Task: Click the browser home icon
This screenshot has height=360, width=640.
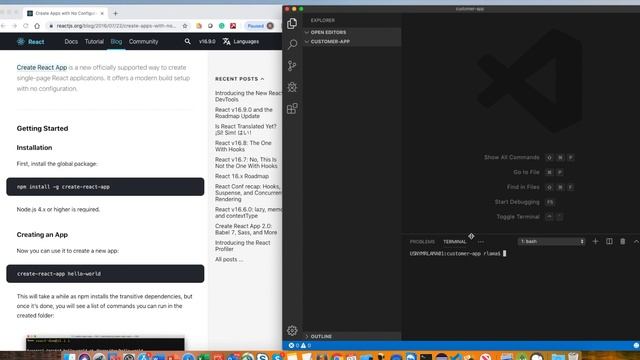Action: (x=37, y=26)
